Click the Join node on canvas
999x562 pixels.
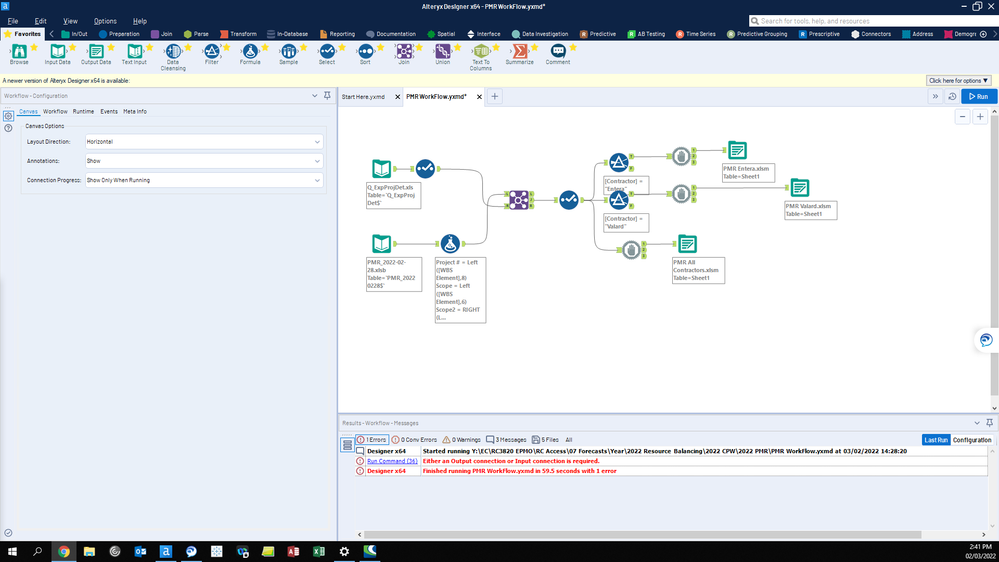pyautogui.click(x=519, y=200)
